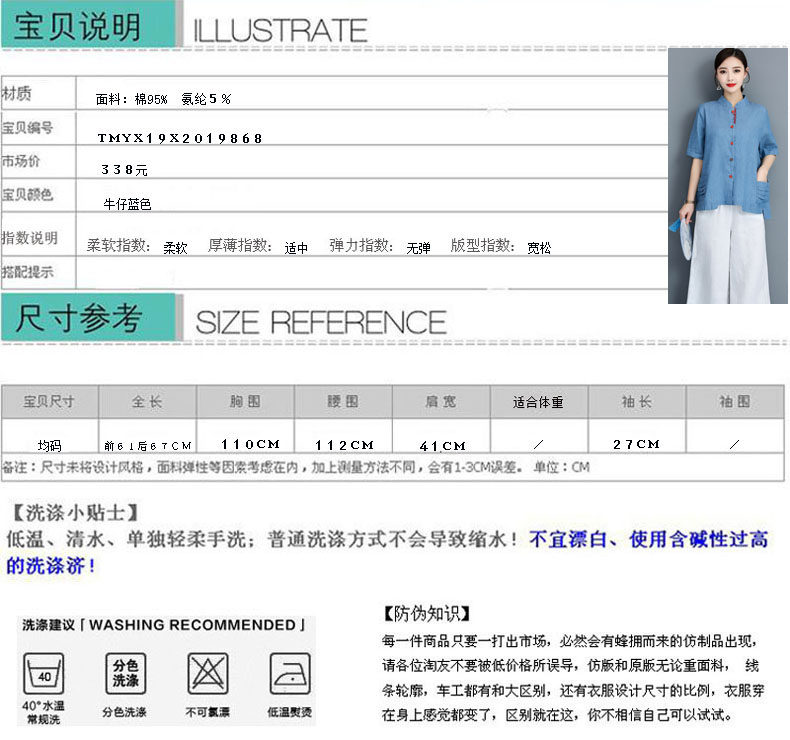Click the 牛仔蓝色 color value
This screenshot has width=790, height=740.
click(127, 204)
